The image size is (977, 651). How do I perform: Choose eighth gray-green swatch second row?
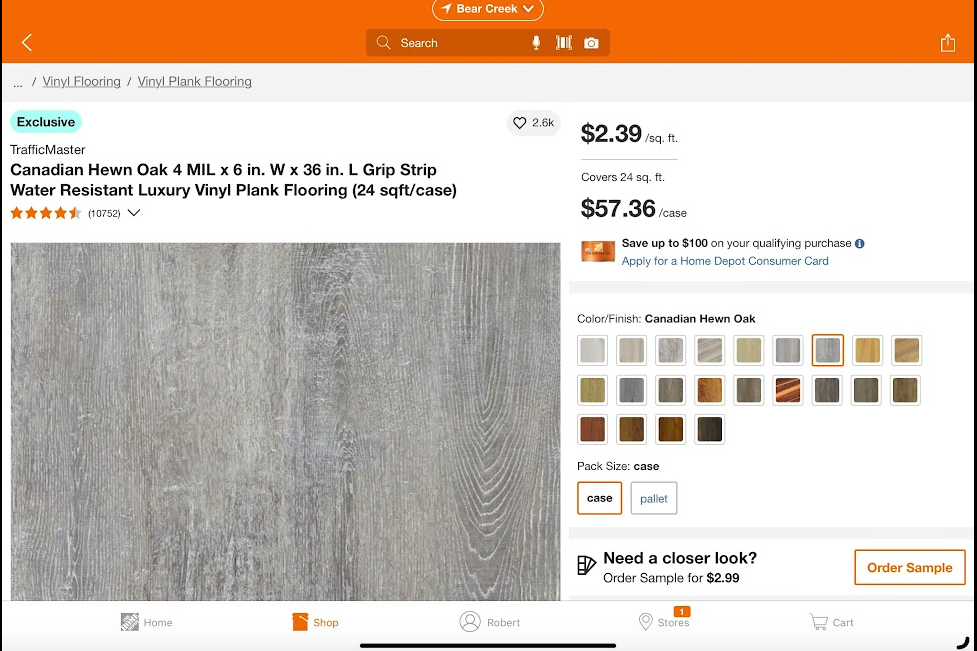[x=866, y=390]
